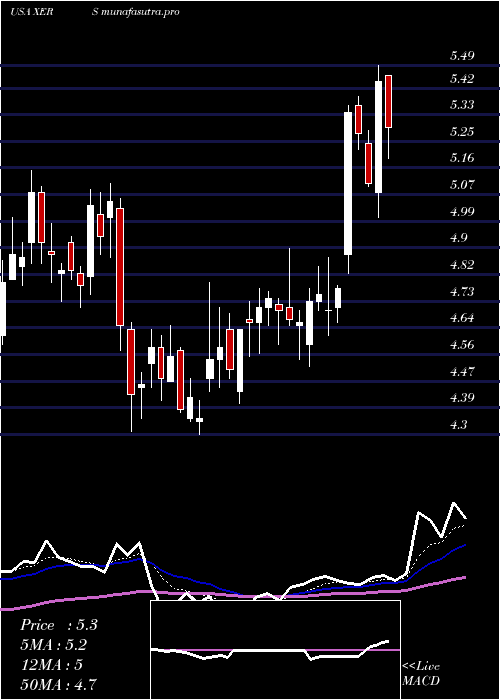Click the 5.49 price axis label
This screenshot has height=700, width=500.
(462, 56)
